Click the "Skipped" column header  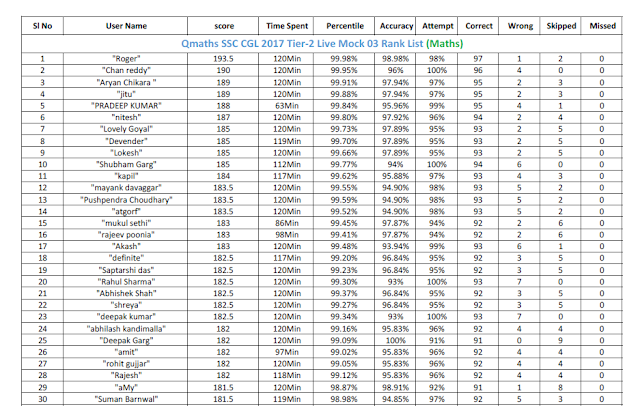click(x=561, y=26)
